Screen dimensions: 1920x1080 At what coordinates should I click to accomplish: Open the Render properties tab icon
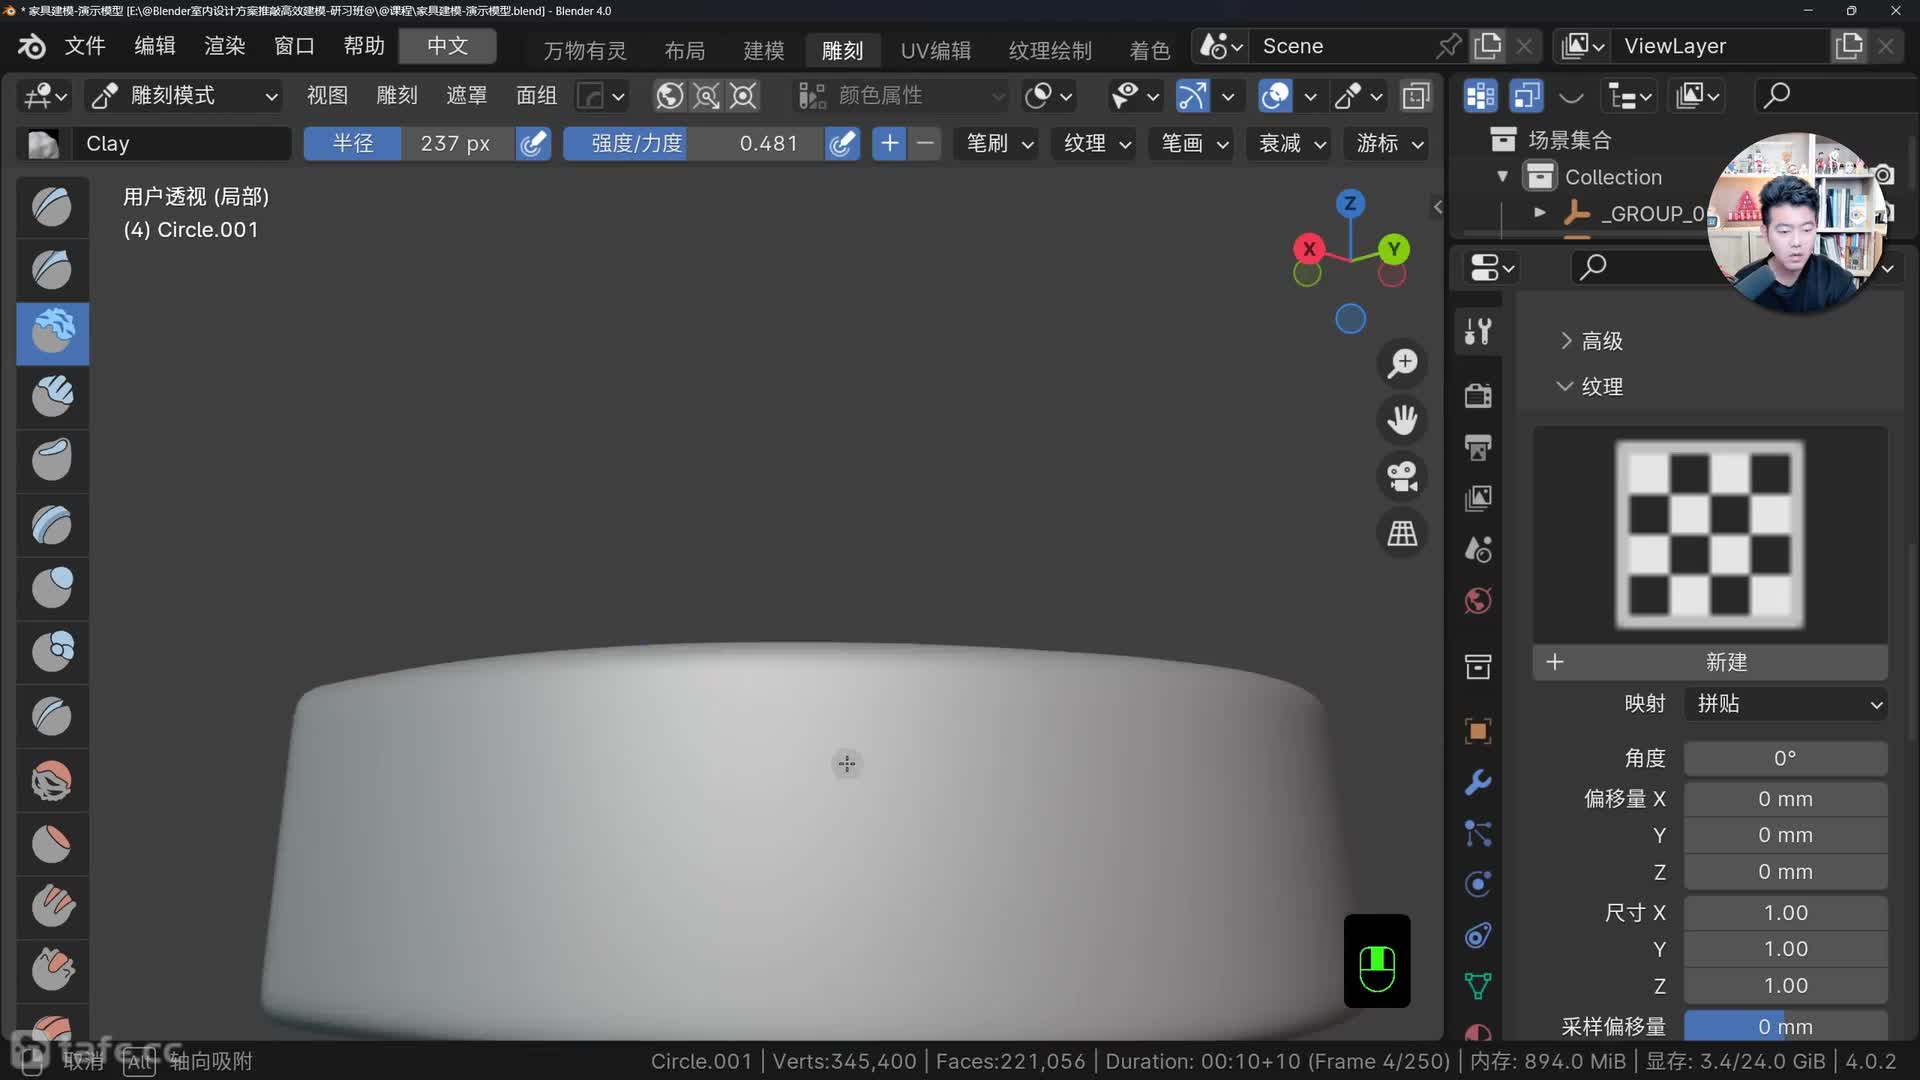pos(1478,395)
